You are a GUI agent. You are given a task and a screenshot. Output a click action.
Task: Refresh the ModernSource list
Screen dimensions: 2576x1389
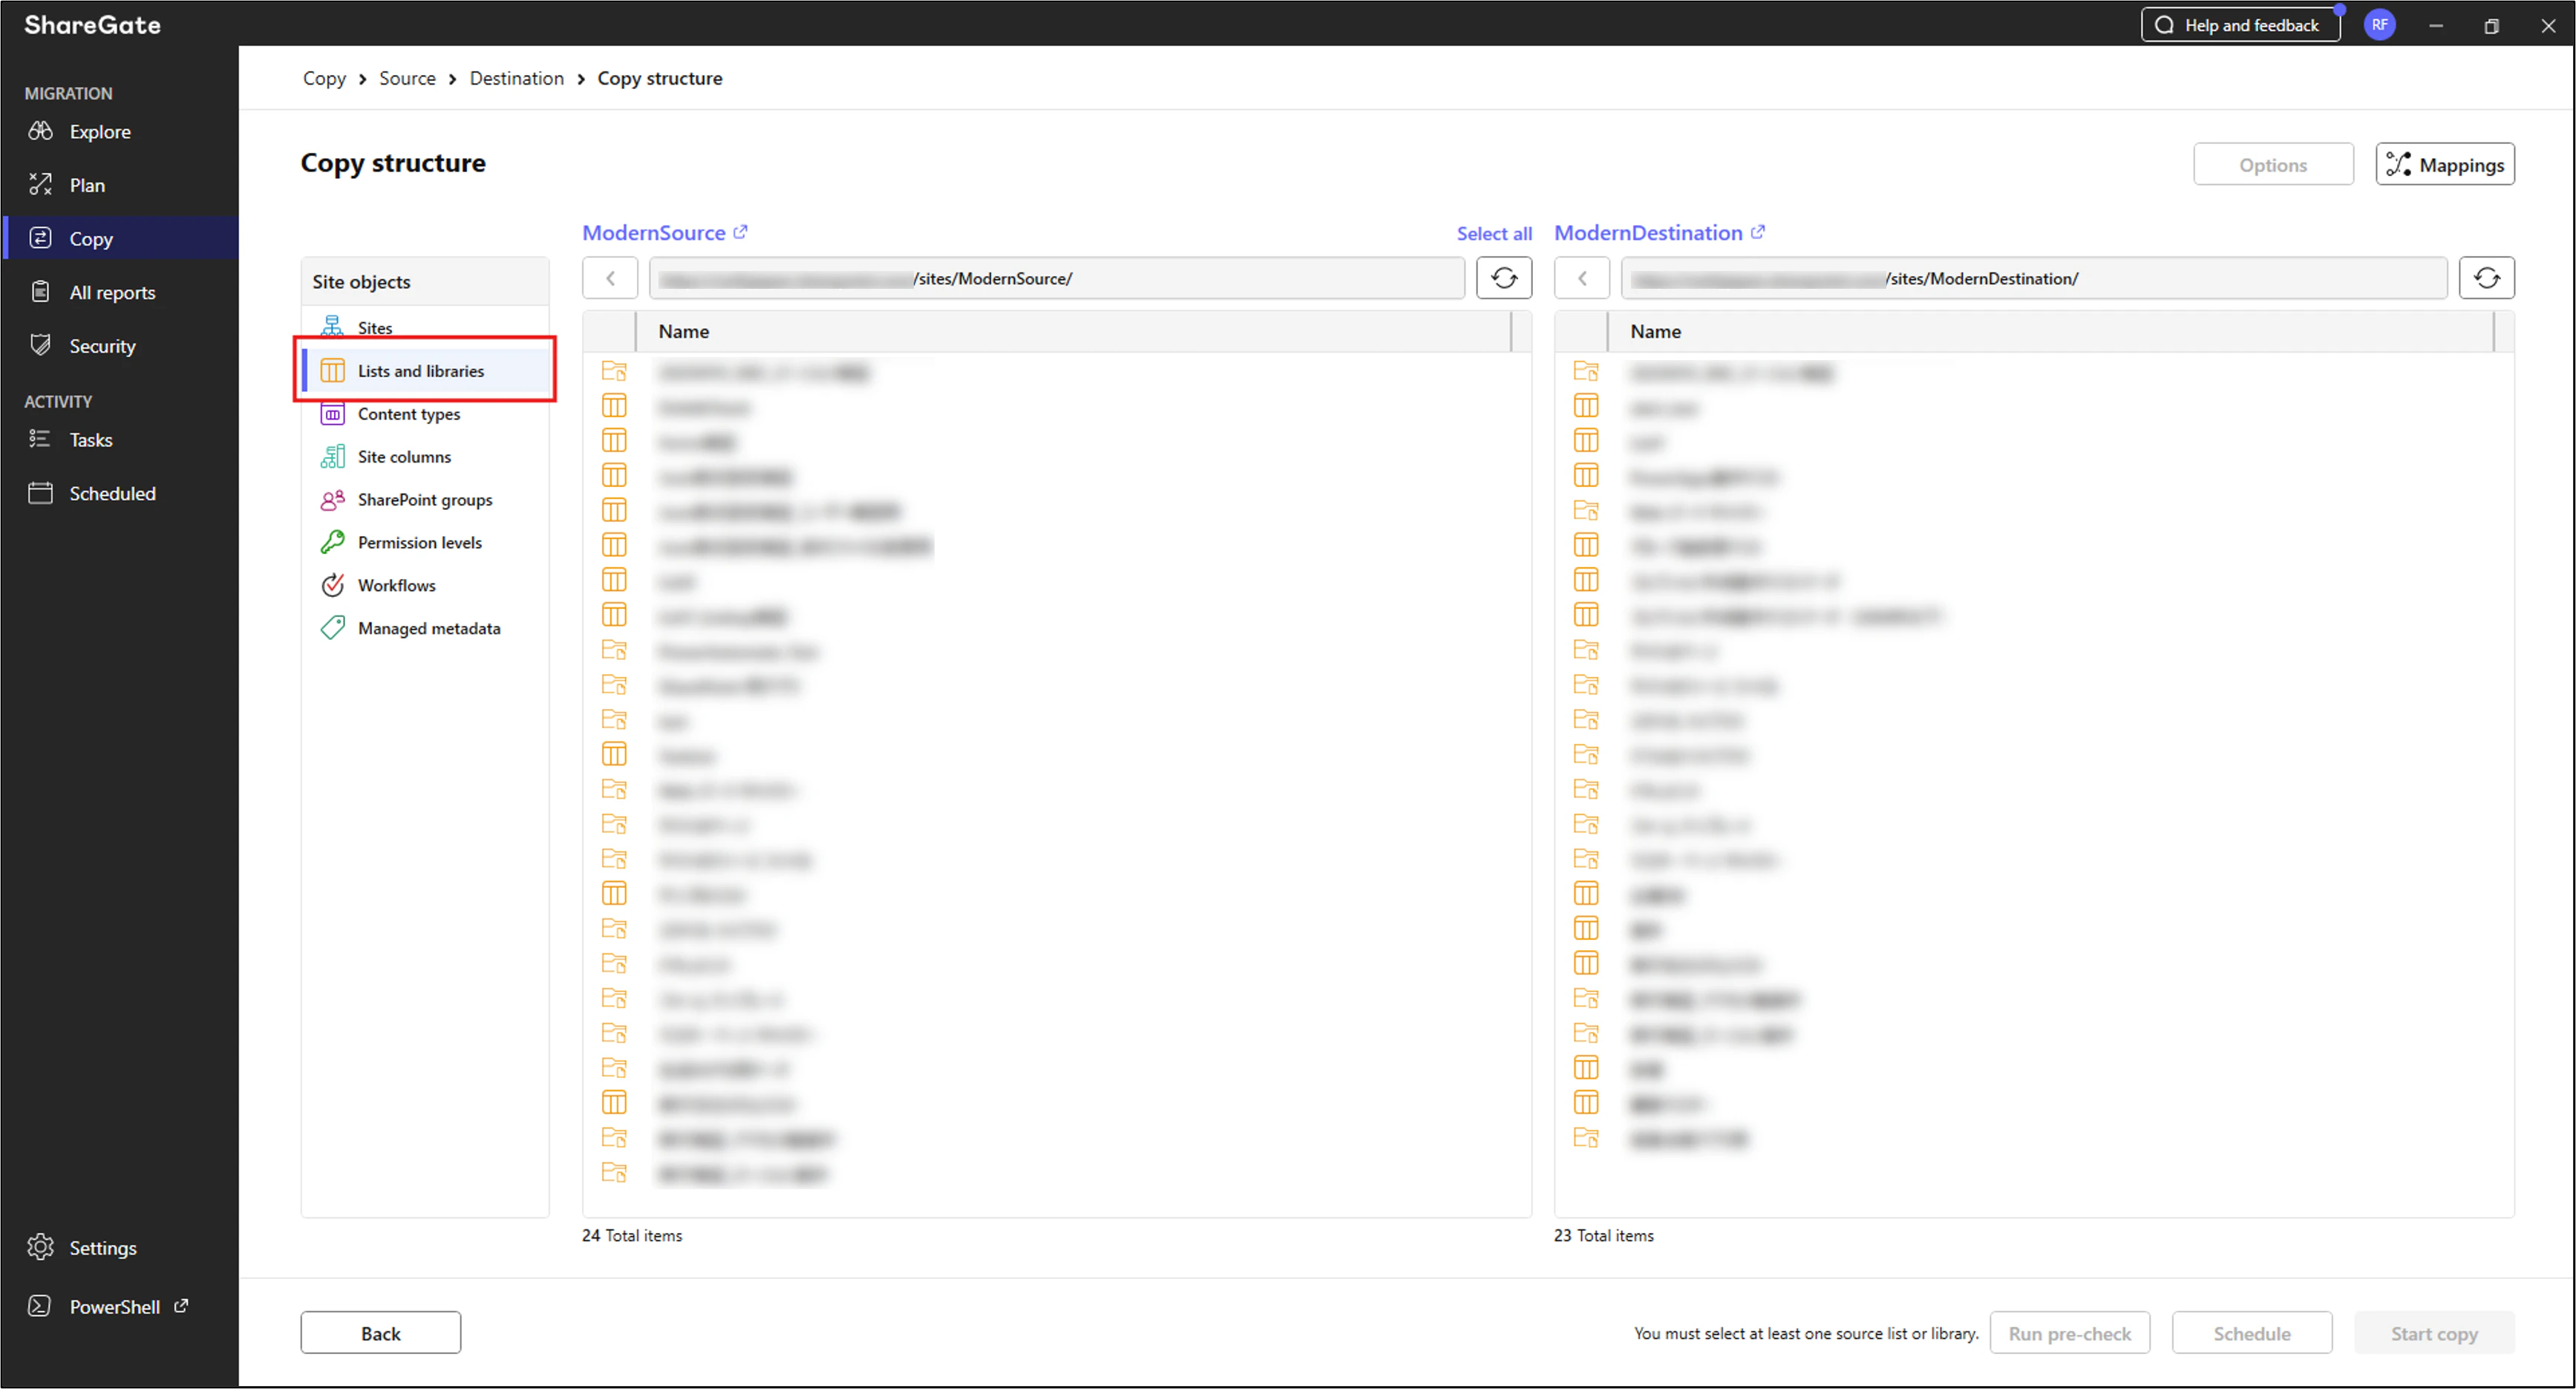[1504, 278]
